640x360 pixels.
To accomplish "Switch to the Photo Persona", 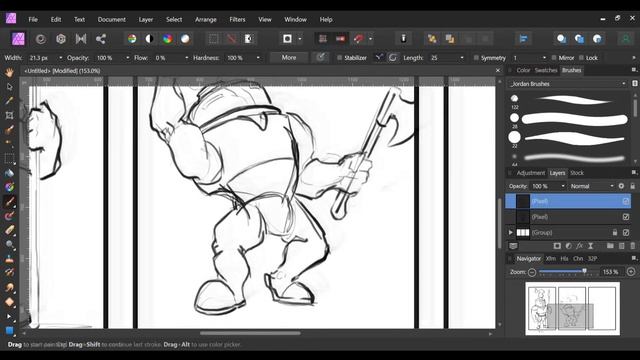I will pos(18,39).
